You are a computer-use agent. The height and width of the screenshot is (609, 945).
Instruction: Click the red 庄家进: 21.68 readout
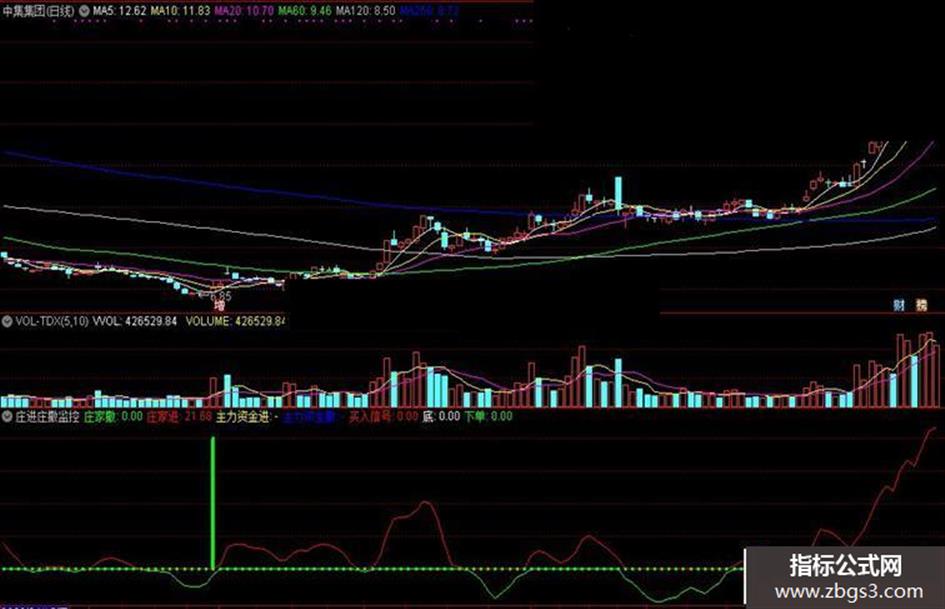180,416
